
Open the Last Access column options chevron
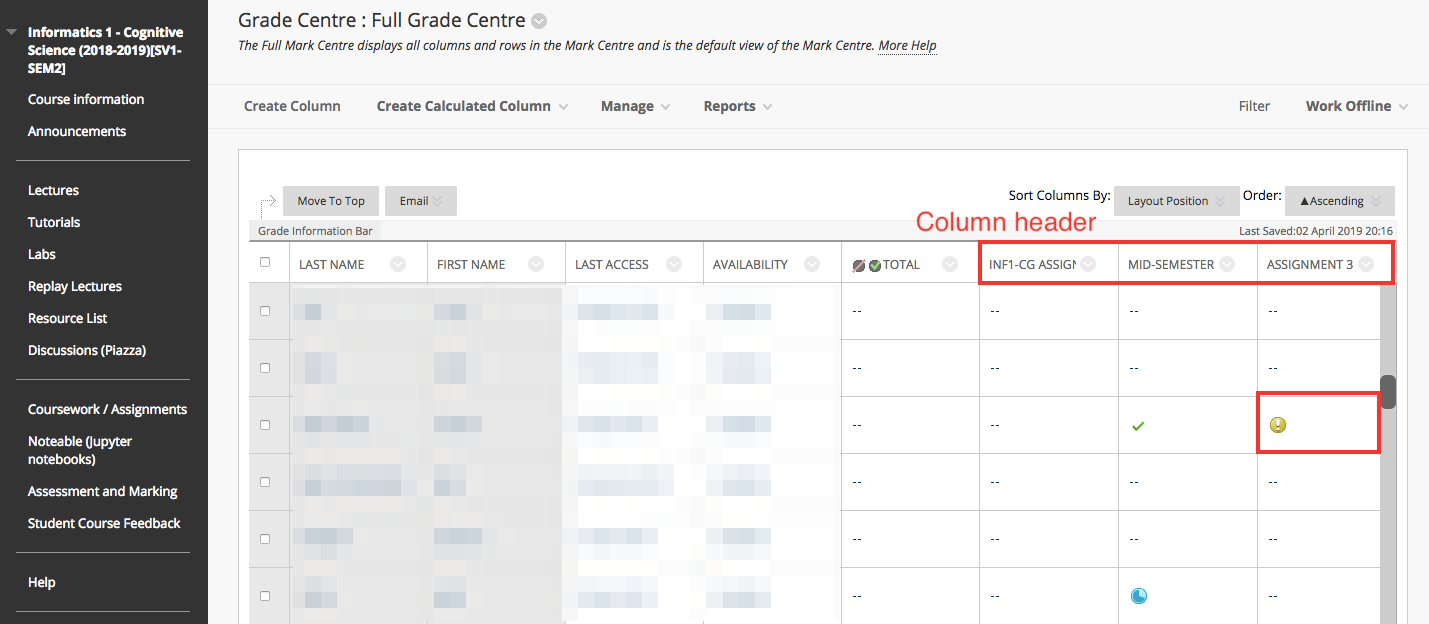tap(674, 265)
